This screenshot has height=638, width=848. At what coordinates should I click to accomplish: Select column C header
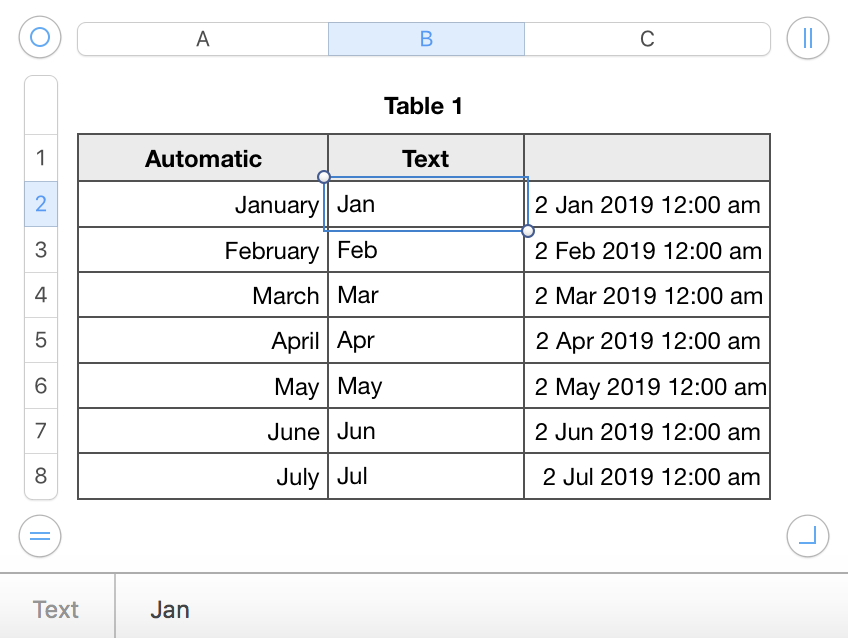647,39
